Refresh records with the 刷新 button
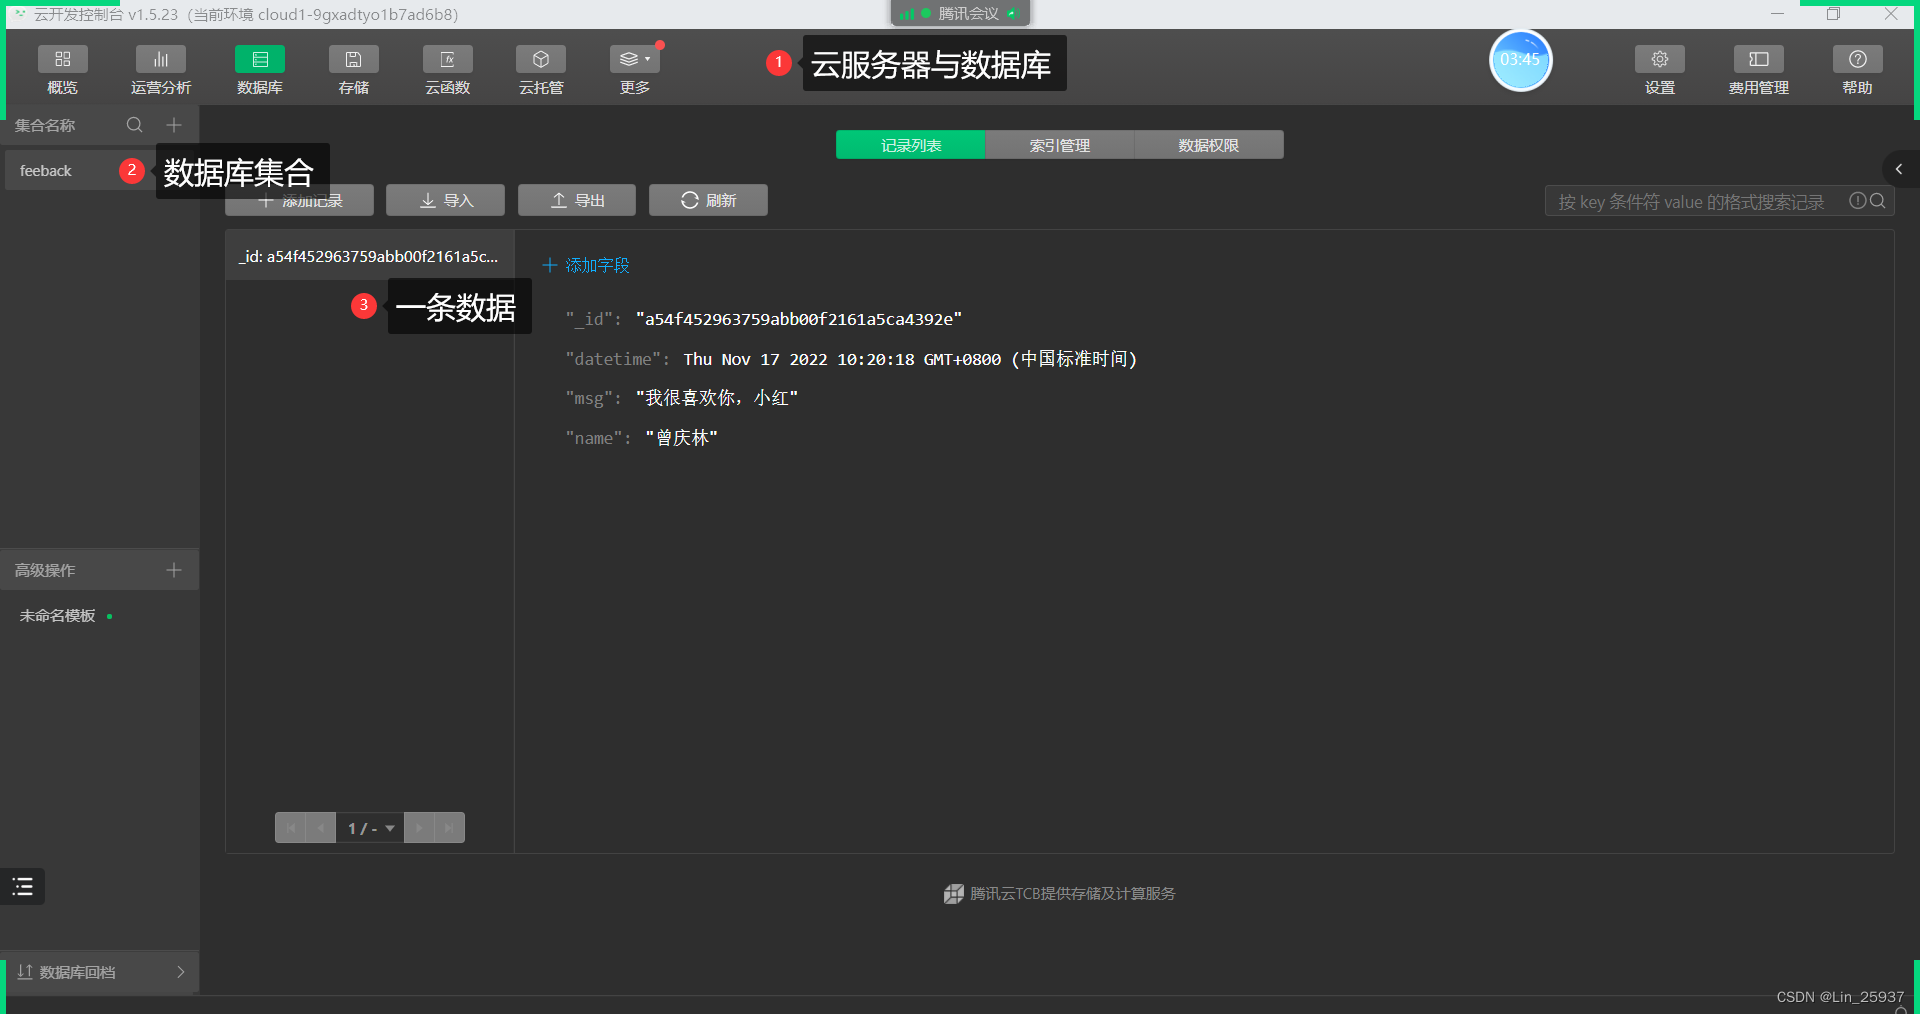This screenshot has height=1014, width=1920. [x=707, y=199]
